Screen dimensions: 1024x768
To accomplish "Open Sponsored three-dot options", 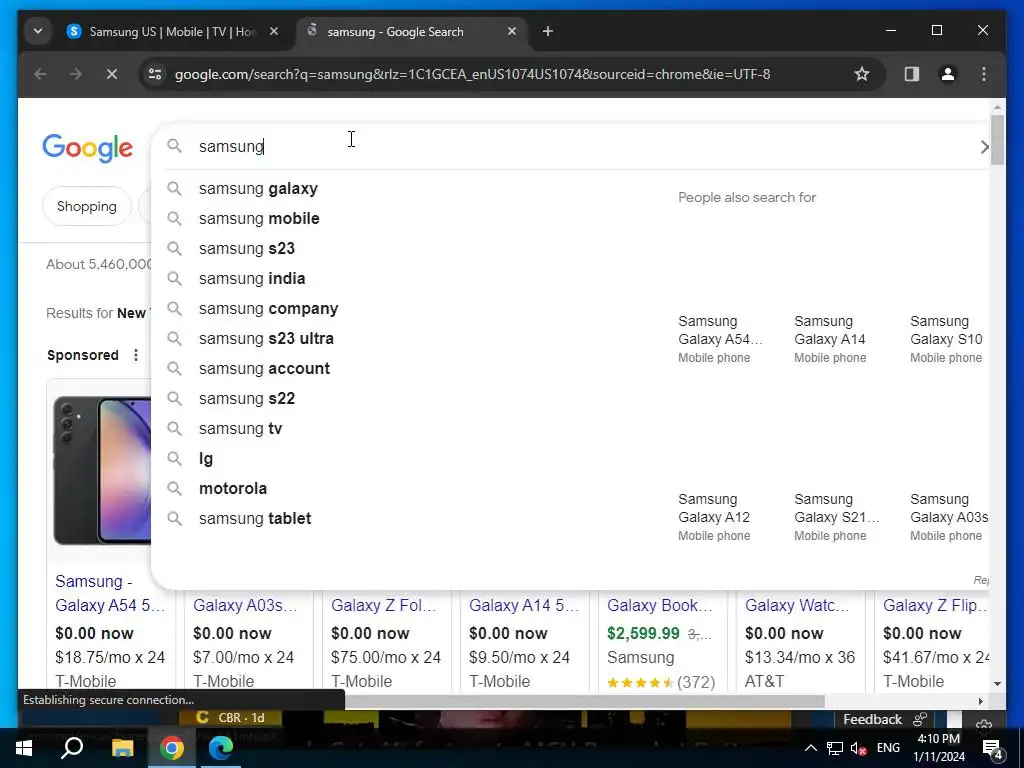I will pyautogui.click(x=136, y=355).
